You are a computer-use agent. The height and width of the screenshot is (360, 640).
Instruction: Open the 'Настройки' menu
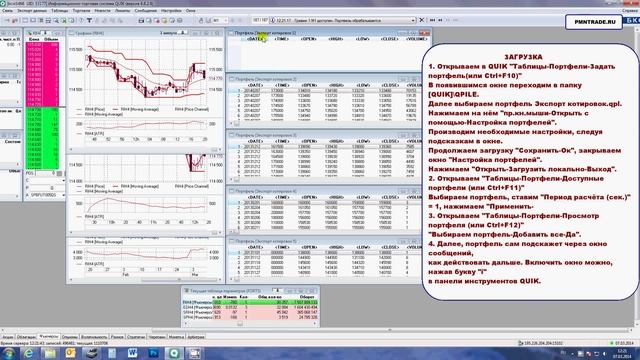(x=171, y=11)
